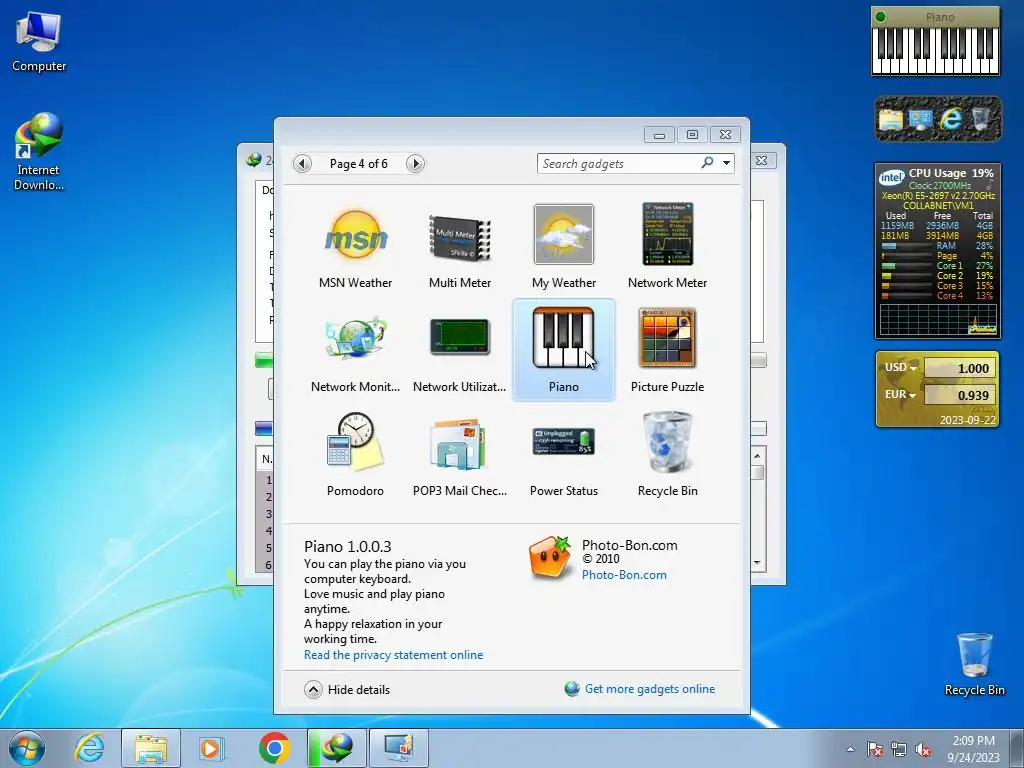Maximize the Gadget Gallery window
Screen dimensions: 1024x768
pyautogui.click(x=692, y=135)
